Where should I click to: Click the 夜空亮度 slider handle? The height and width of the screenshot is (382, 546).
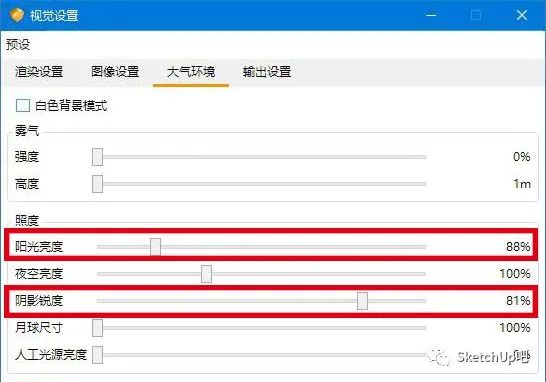click(x=206, y=274)
